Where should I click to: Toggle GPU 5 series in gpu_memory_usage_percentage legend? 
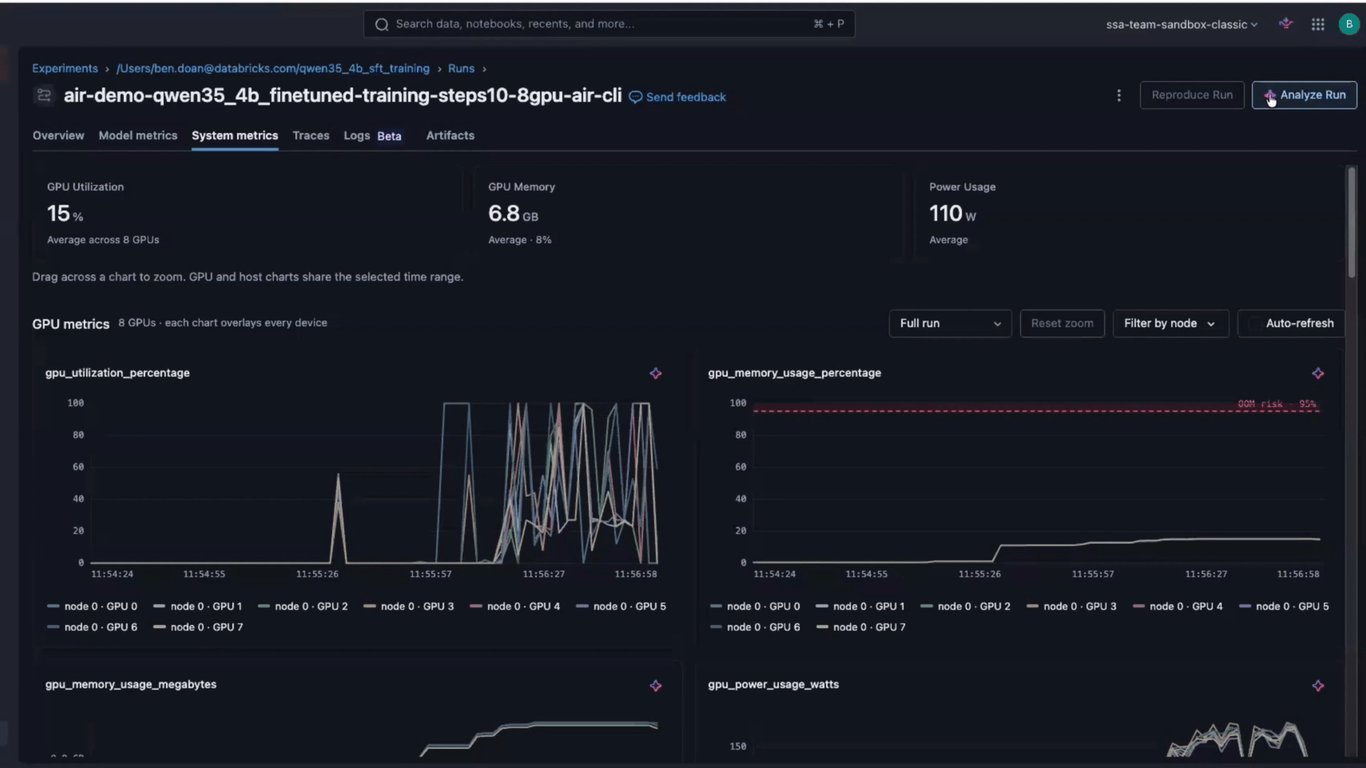[x=1283, y=606]
